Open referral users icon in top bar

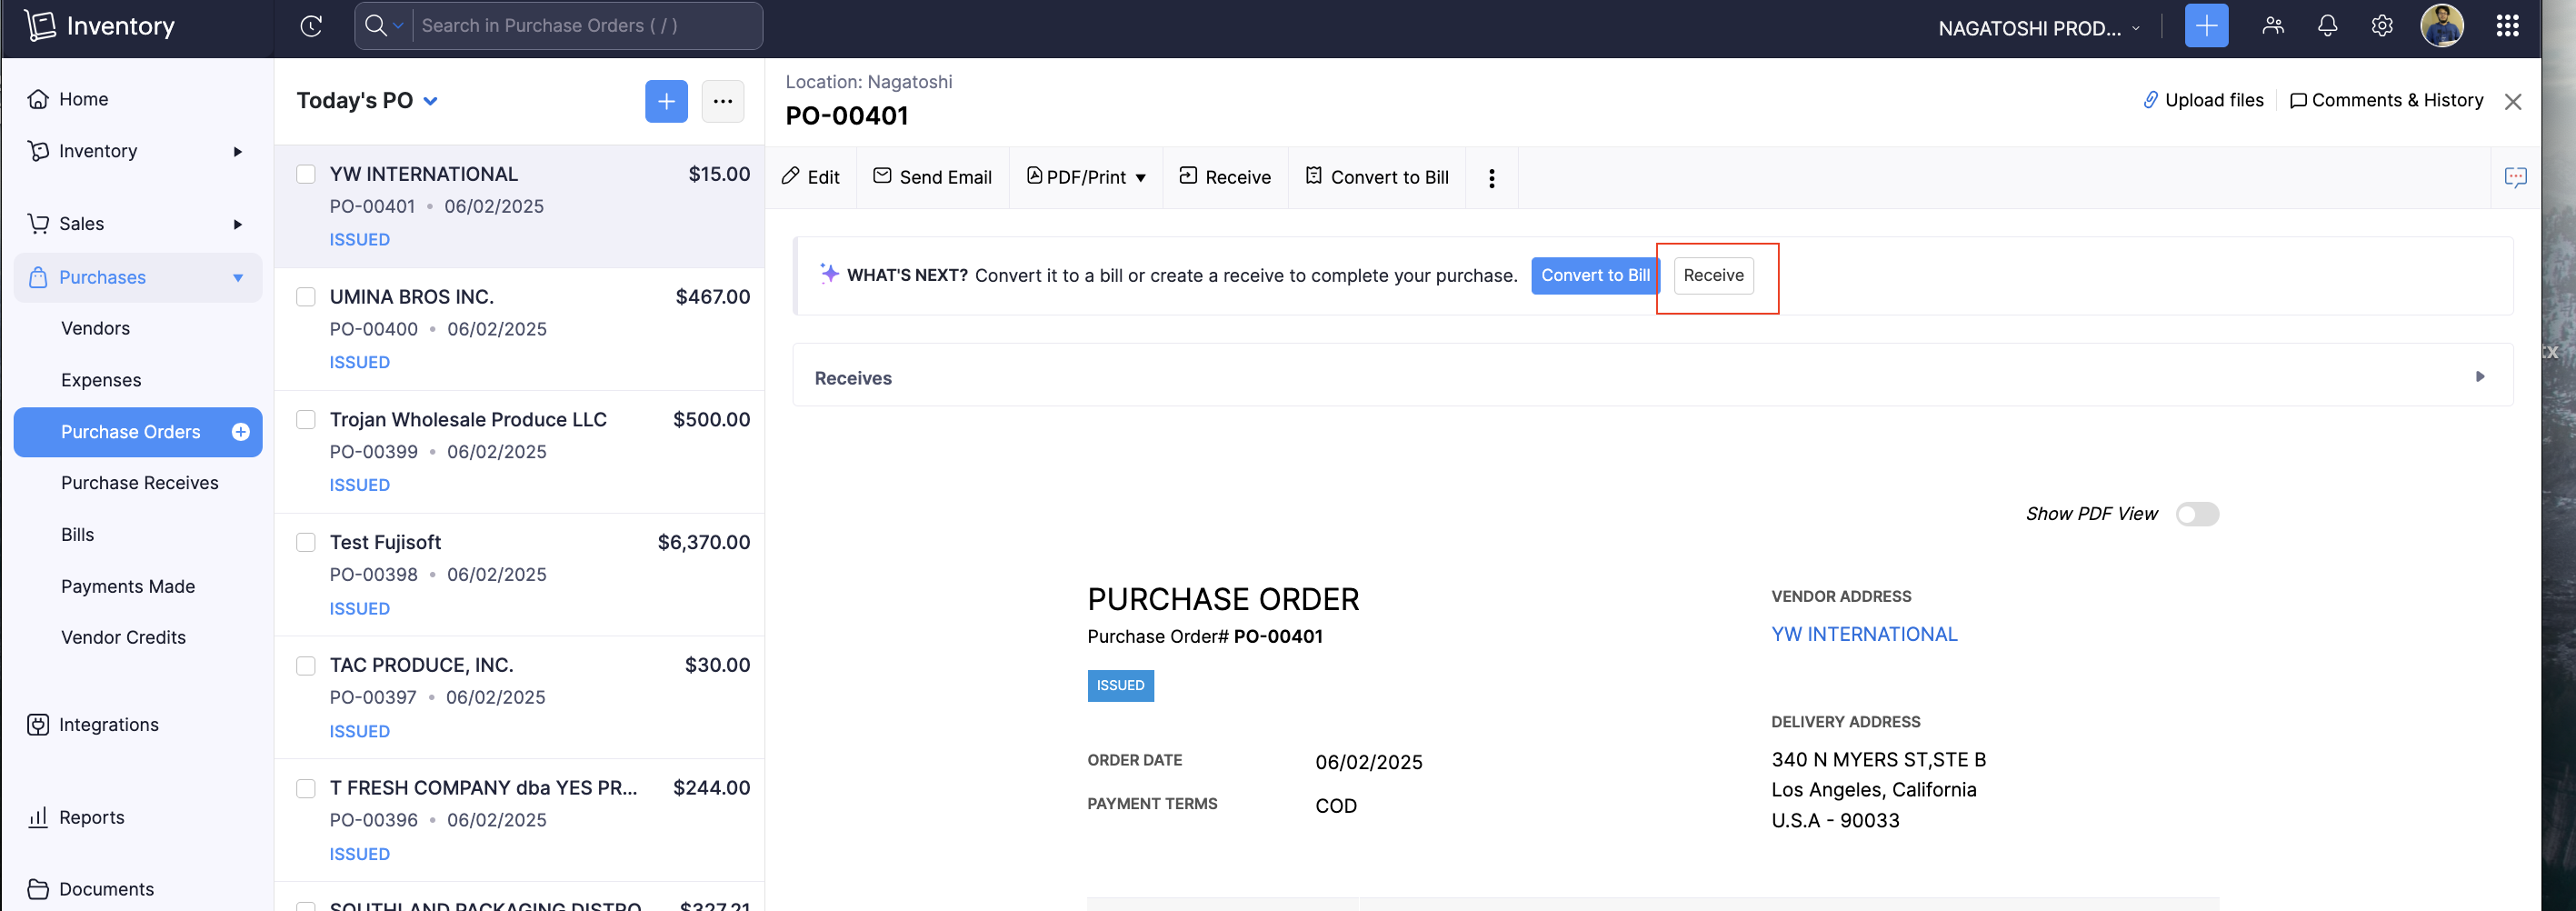[2272, 26]
